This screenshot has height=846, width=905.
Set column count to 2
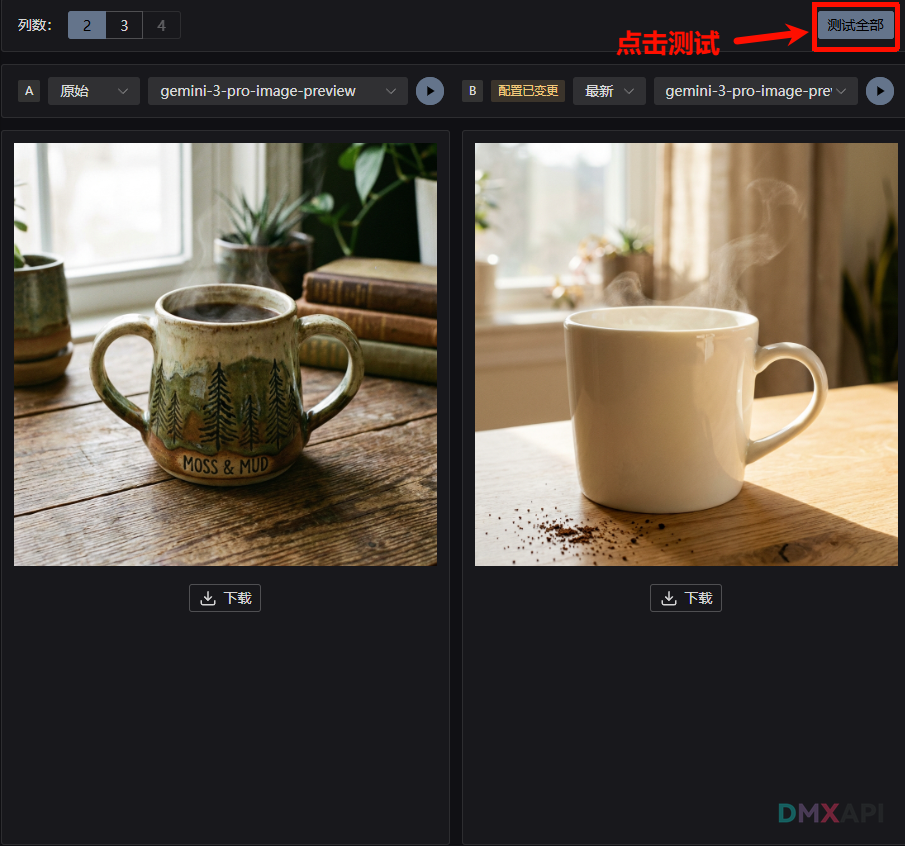(x=87, y=25)
